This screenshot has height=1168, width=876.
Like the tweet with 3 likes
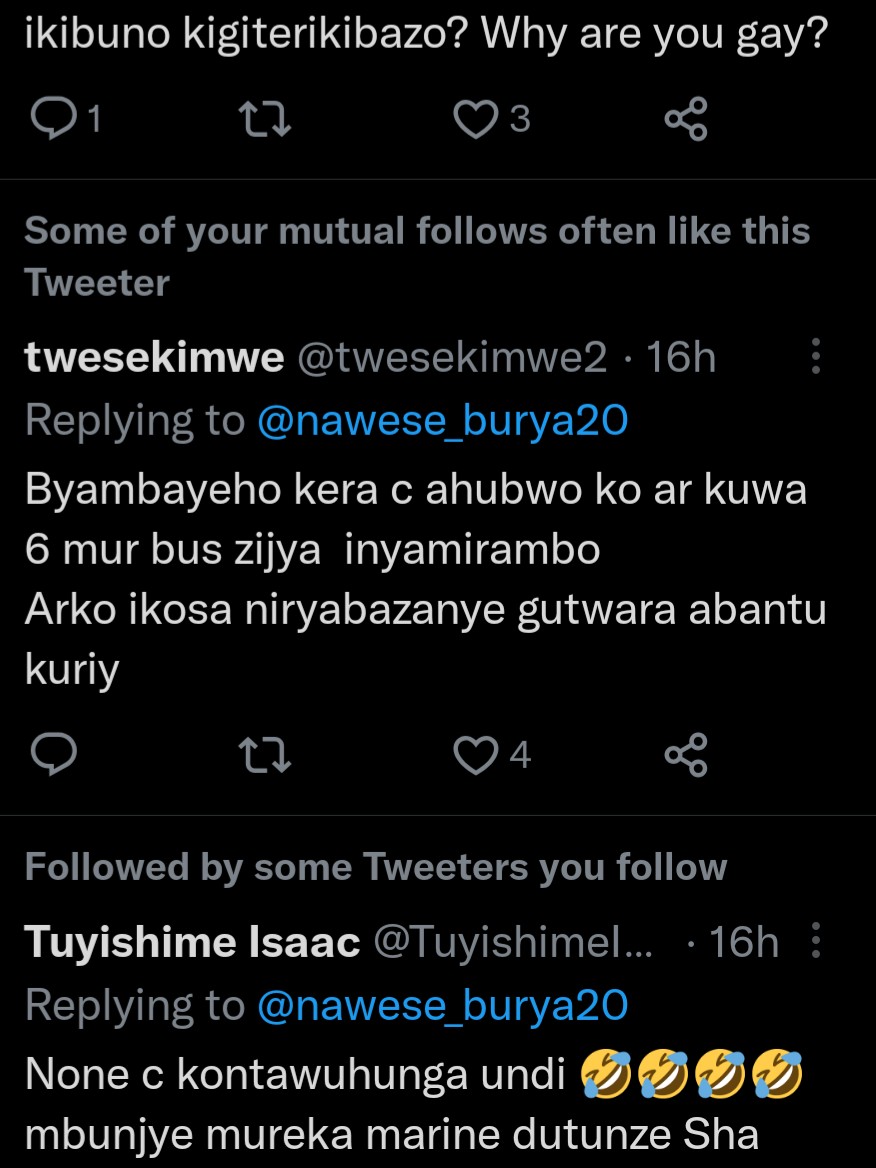476,120
